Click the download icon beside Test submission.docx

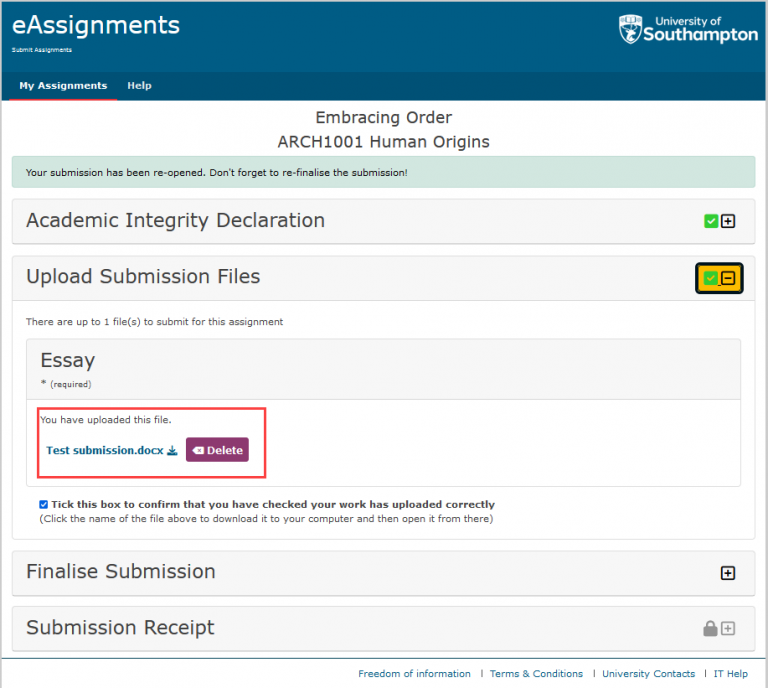(172, 451)
